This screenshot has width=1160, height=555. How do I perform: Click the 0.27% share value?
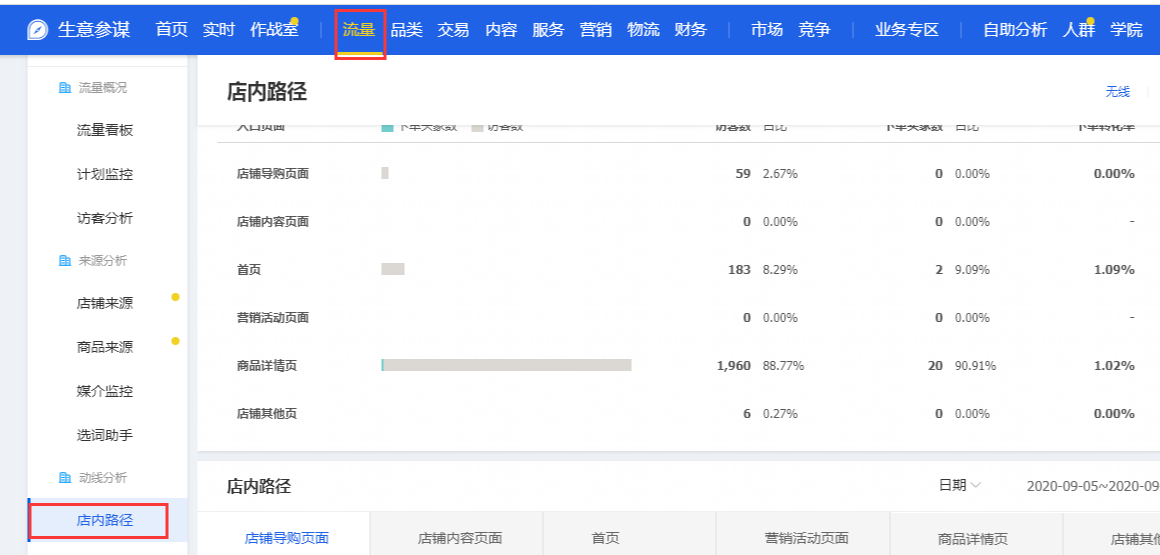click(x=780, y=414)
